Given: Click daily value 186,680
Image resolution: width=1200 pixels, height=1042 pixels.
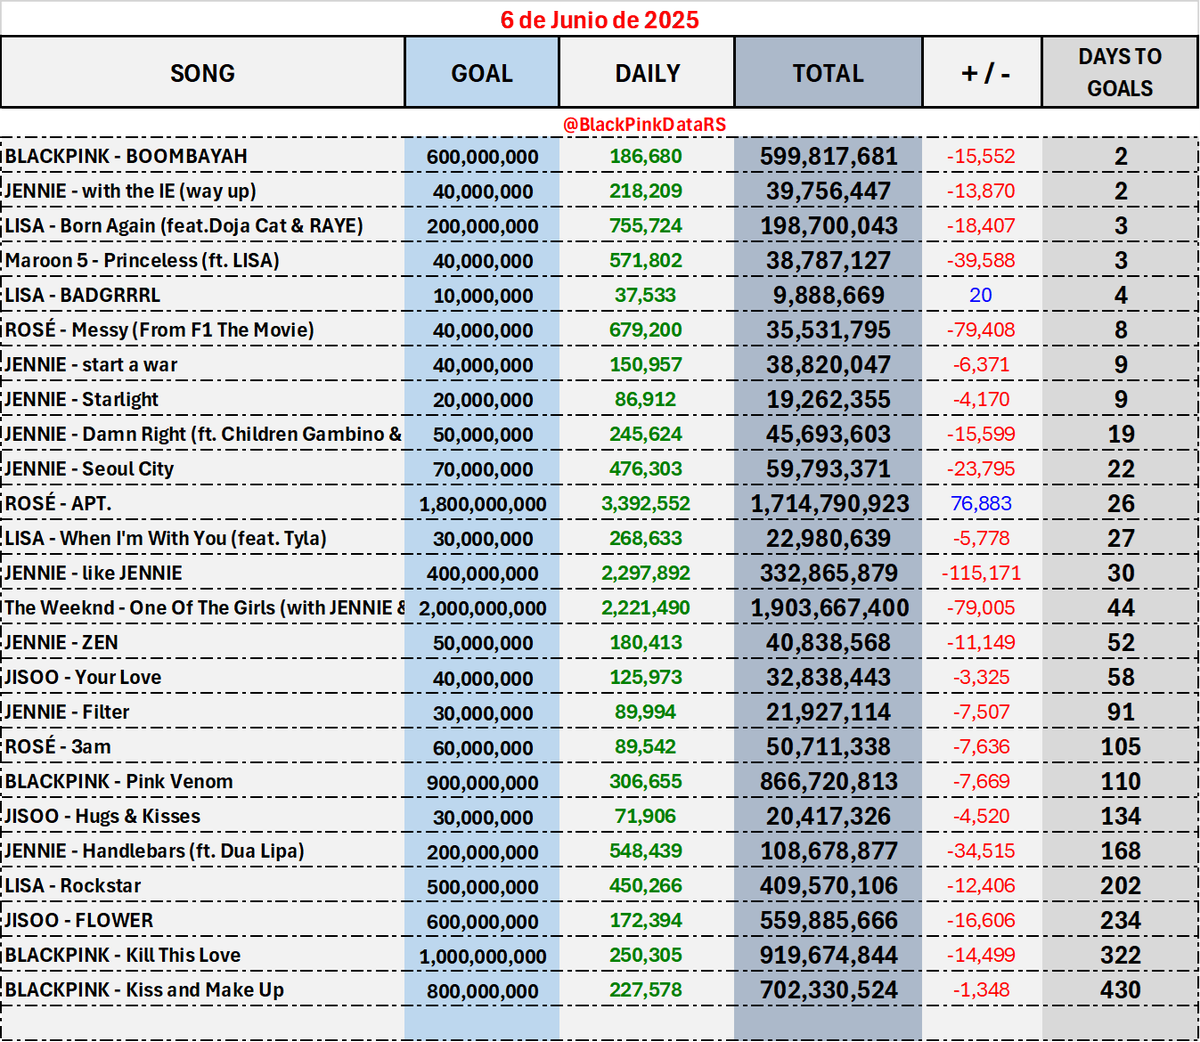Looking at the screenshot, I should pos(646,156).
